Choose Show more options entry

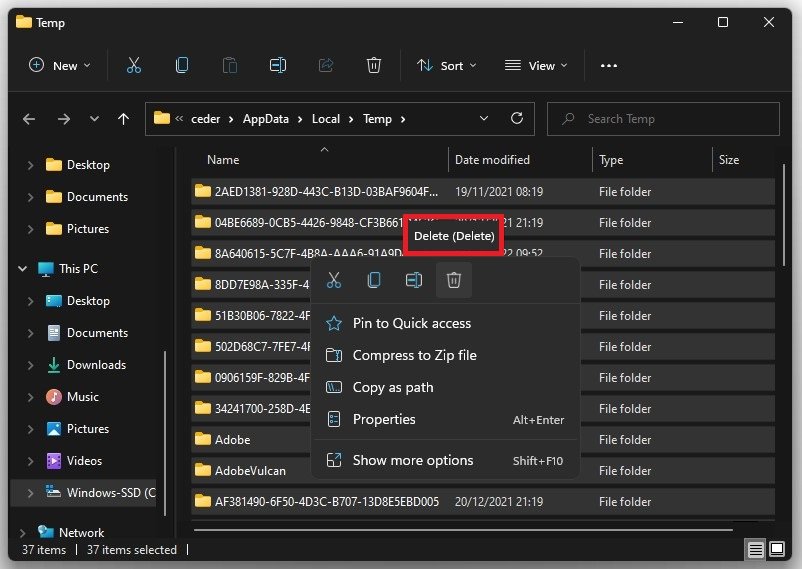[x=413, y=461]
